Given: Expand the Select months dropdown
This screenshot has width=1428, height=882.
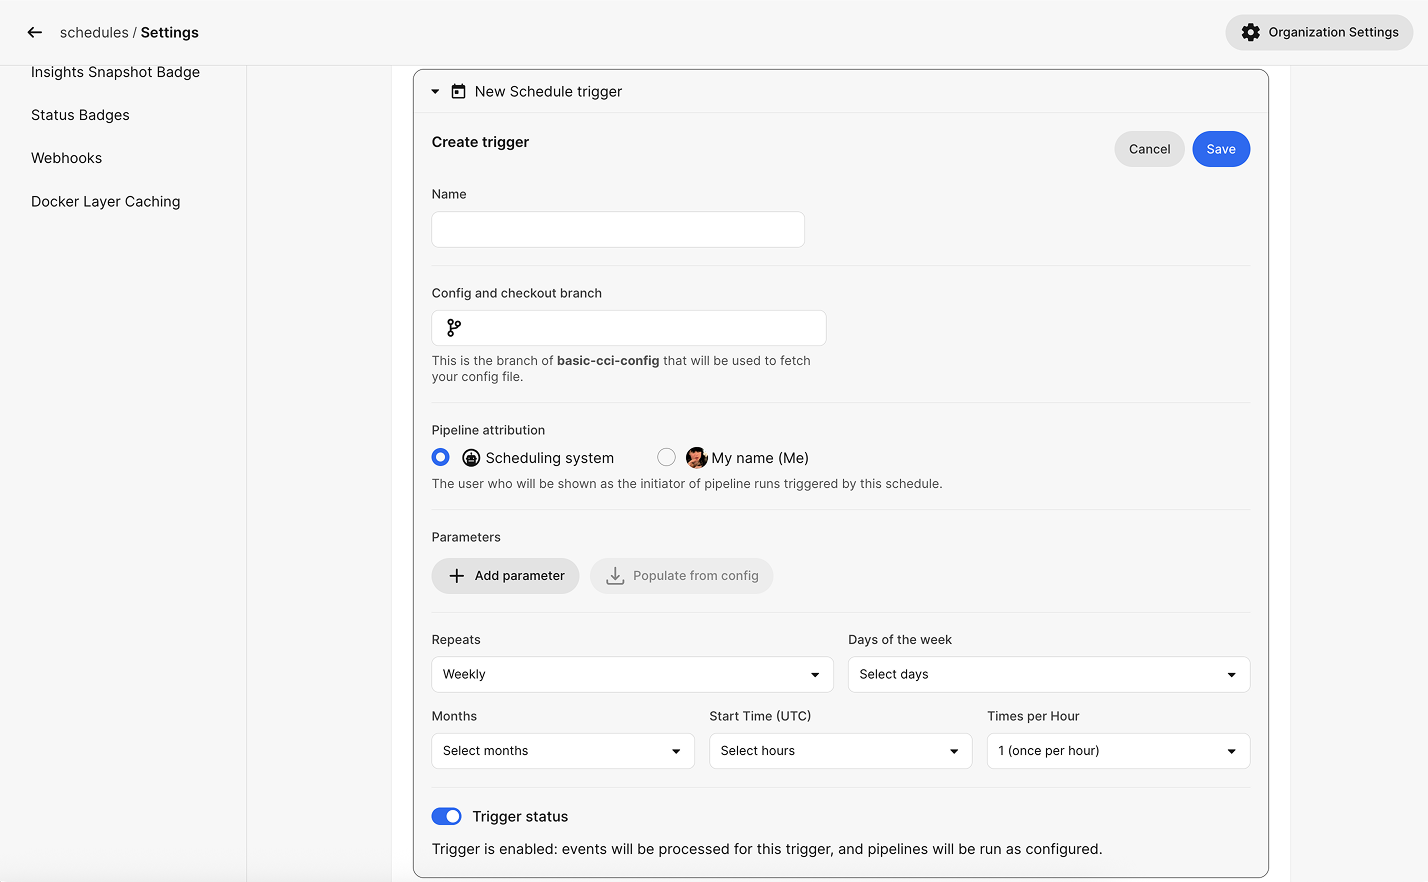Looking at the screenshot, I should point(562,751).
